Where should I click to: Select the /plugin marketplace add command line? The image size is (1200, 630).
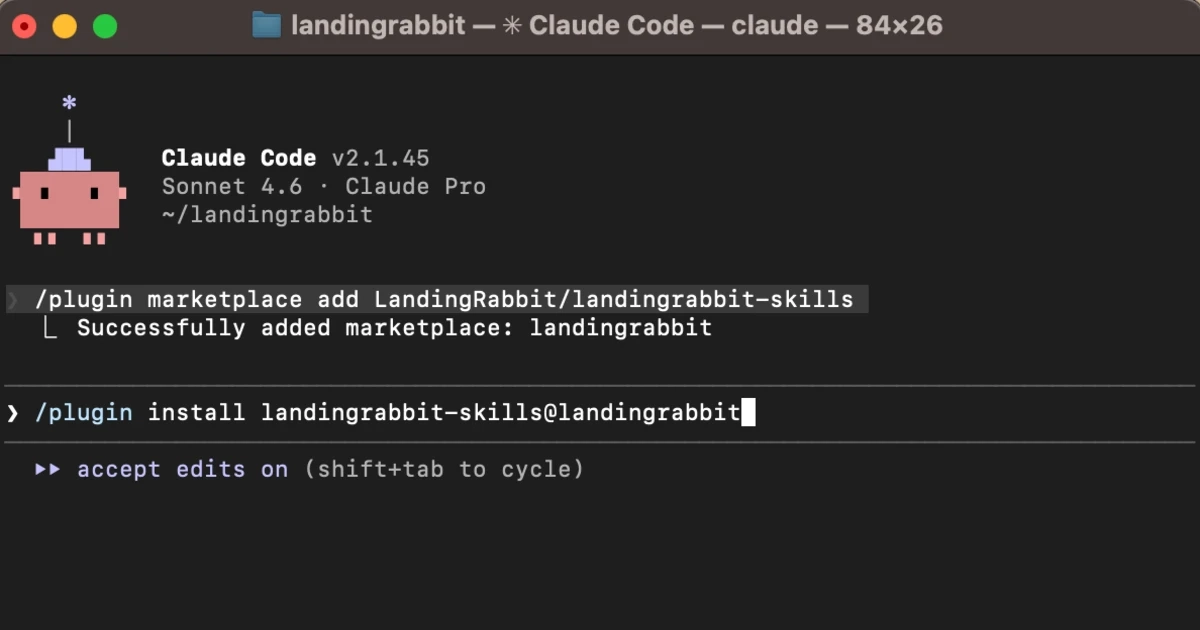pyautogui.click(x=444, y=299)
